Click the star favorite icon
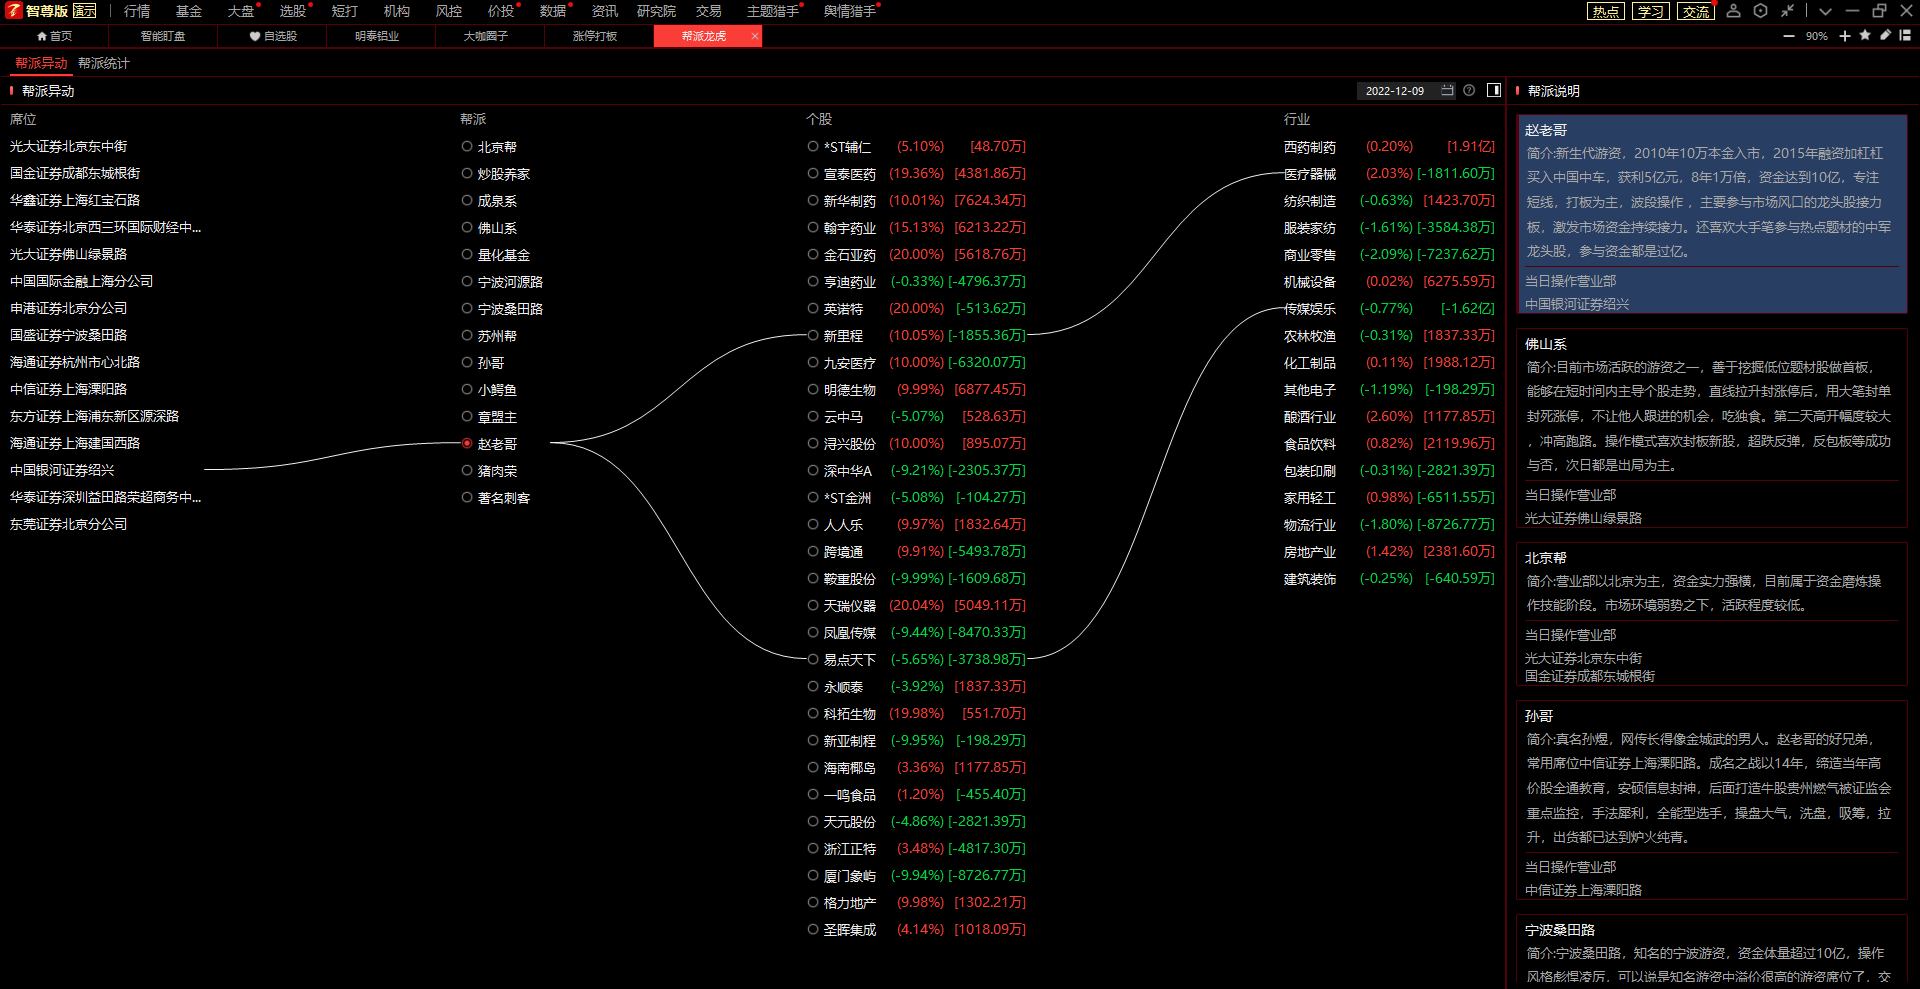Viewport: 1920px width, 989px height. click(1865, 36)
